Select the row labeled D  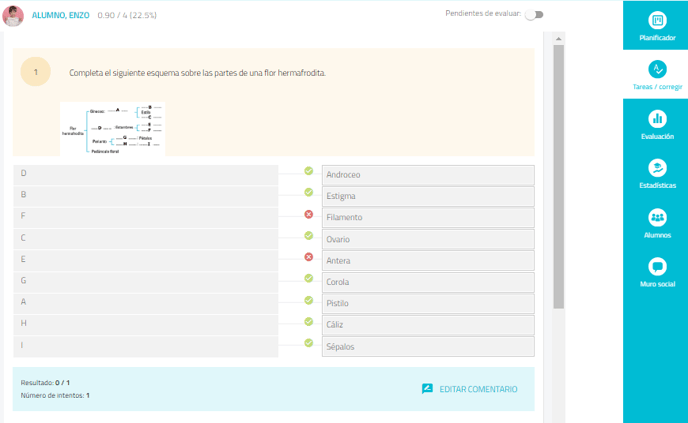tap(146, 175)
